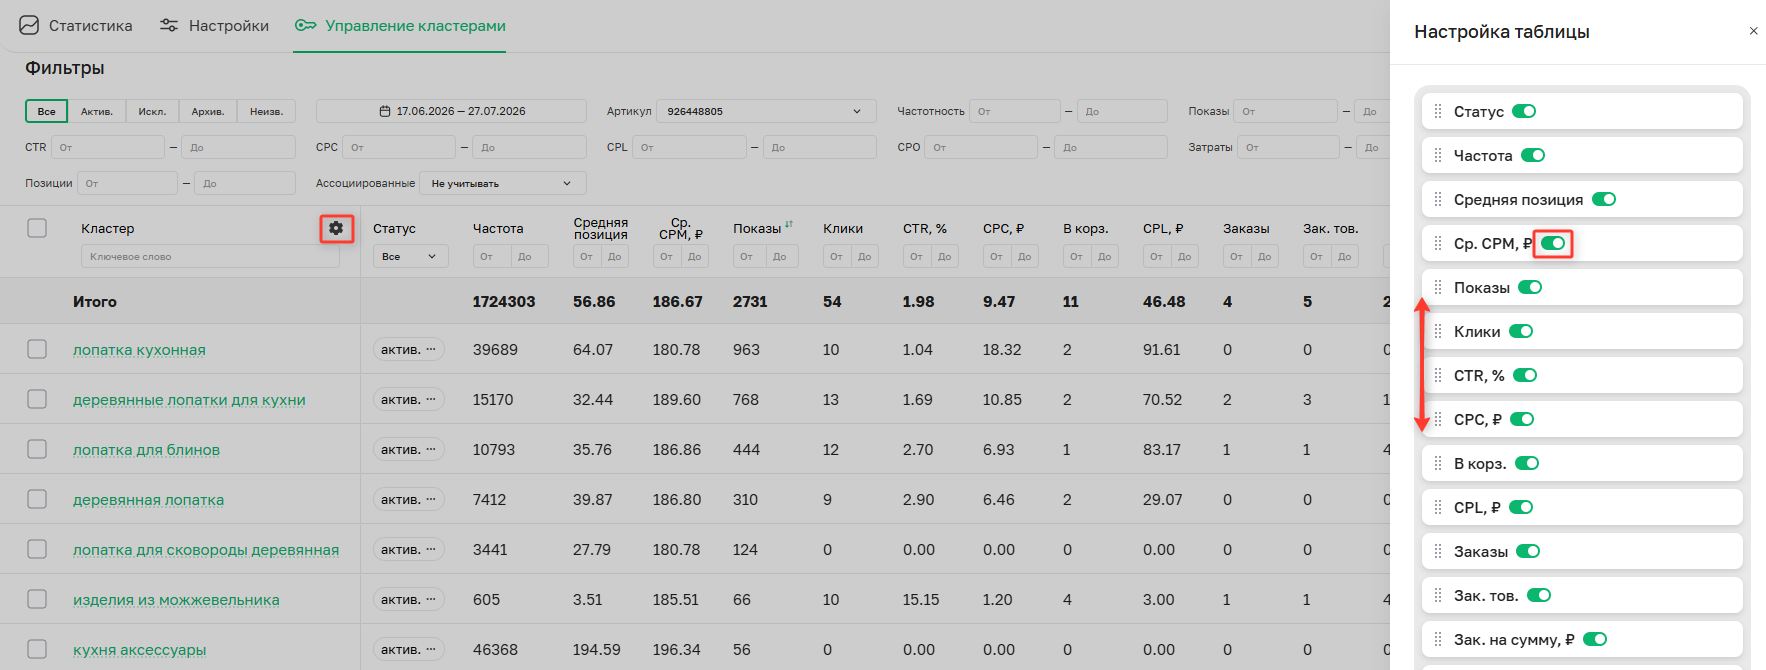Click the Средняя позиция column header

pos(600,228)
